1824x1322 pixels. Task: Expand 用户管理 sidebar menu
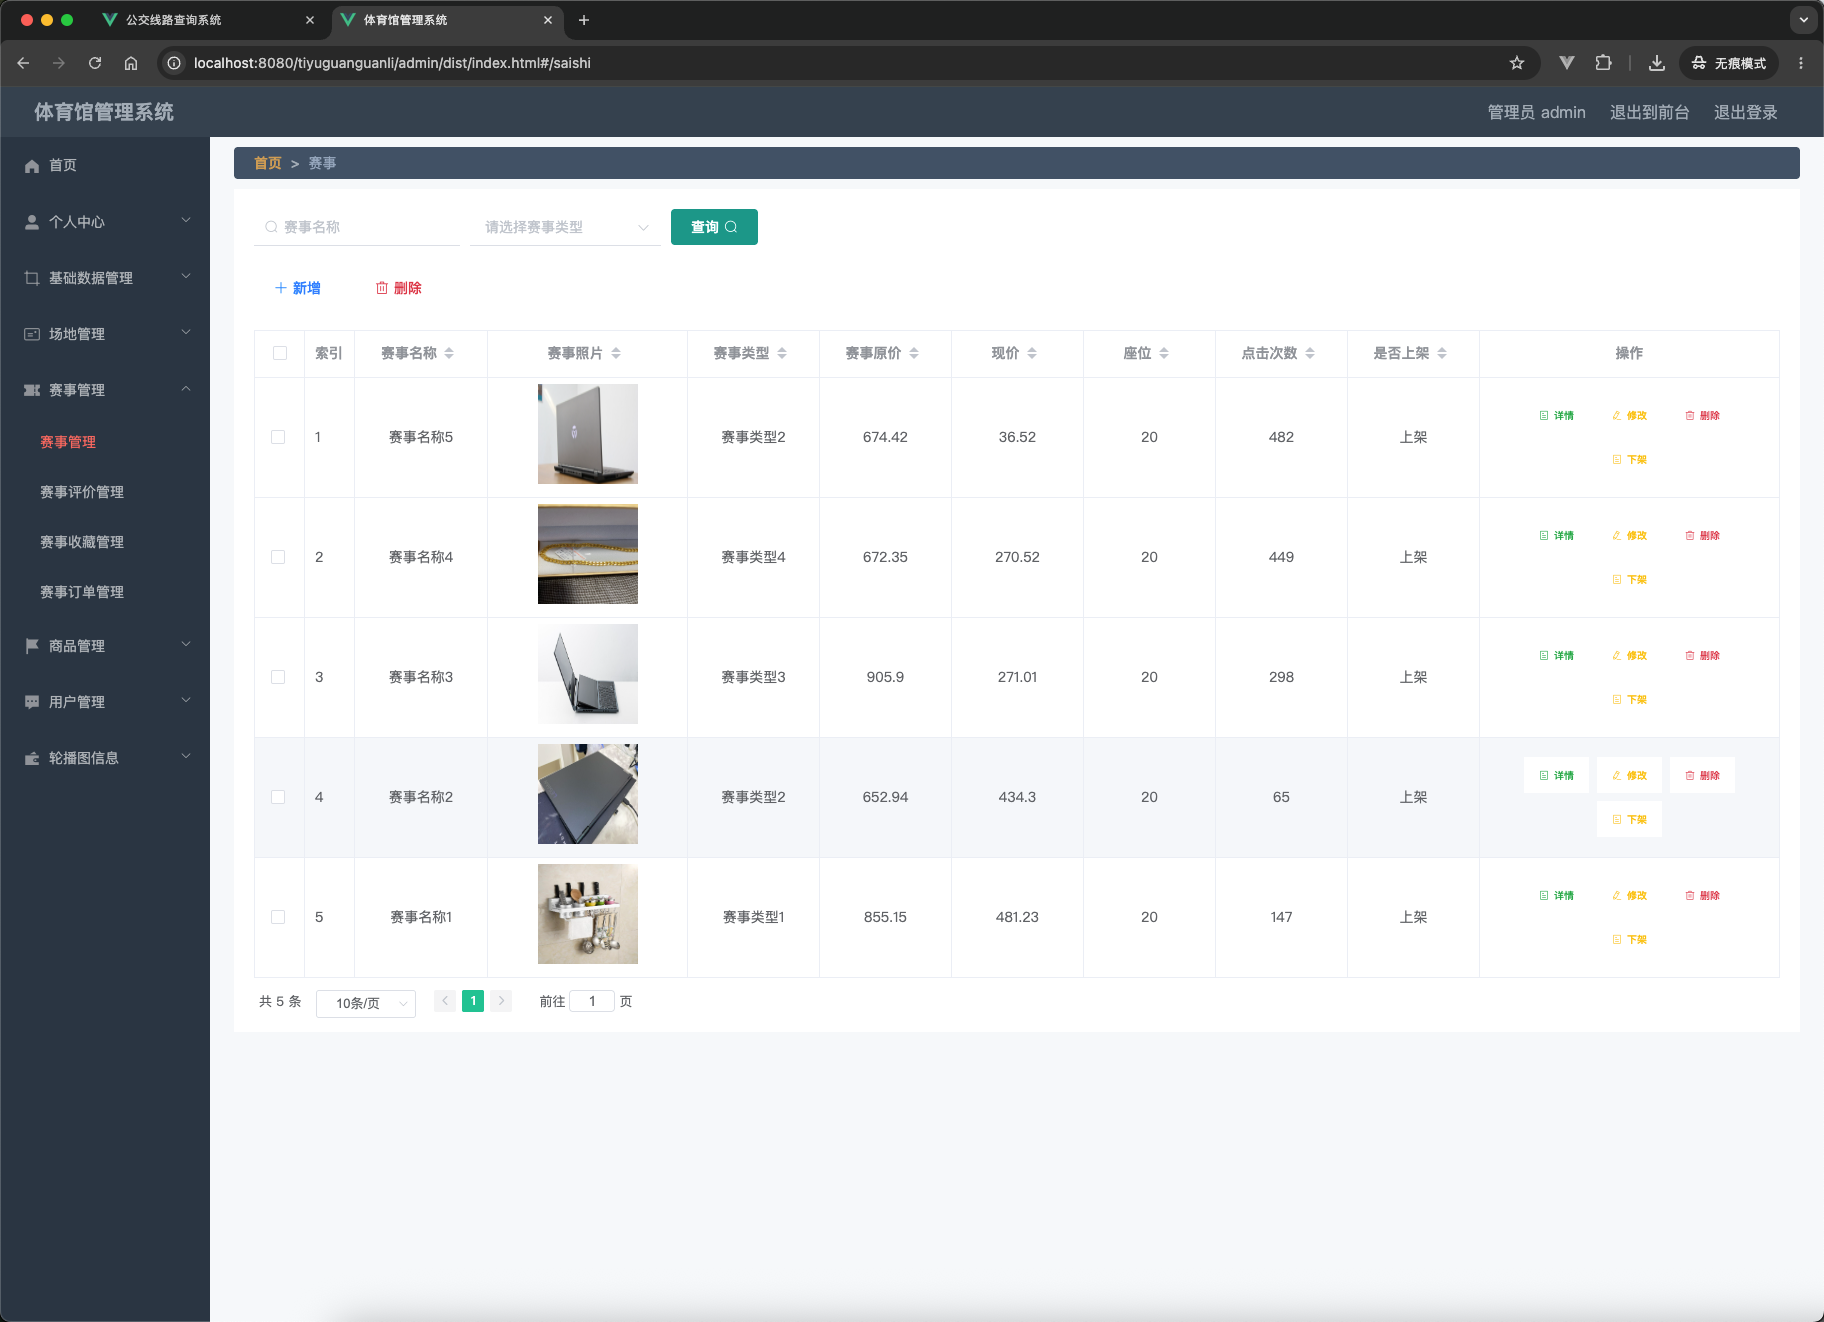(x=105, y=702)
